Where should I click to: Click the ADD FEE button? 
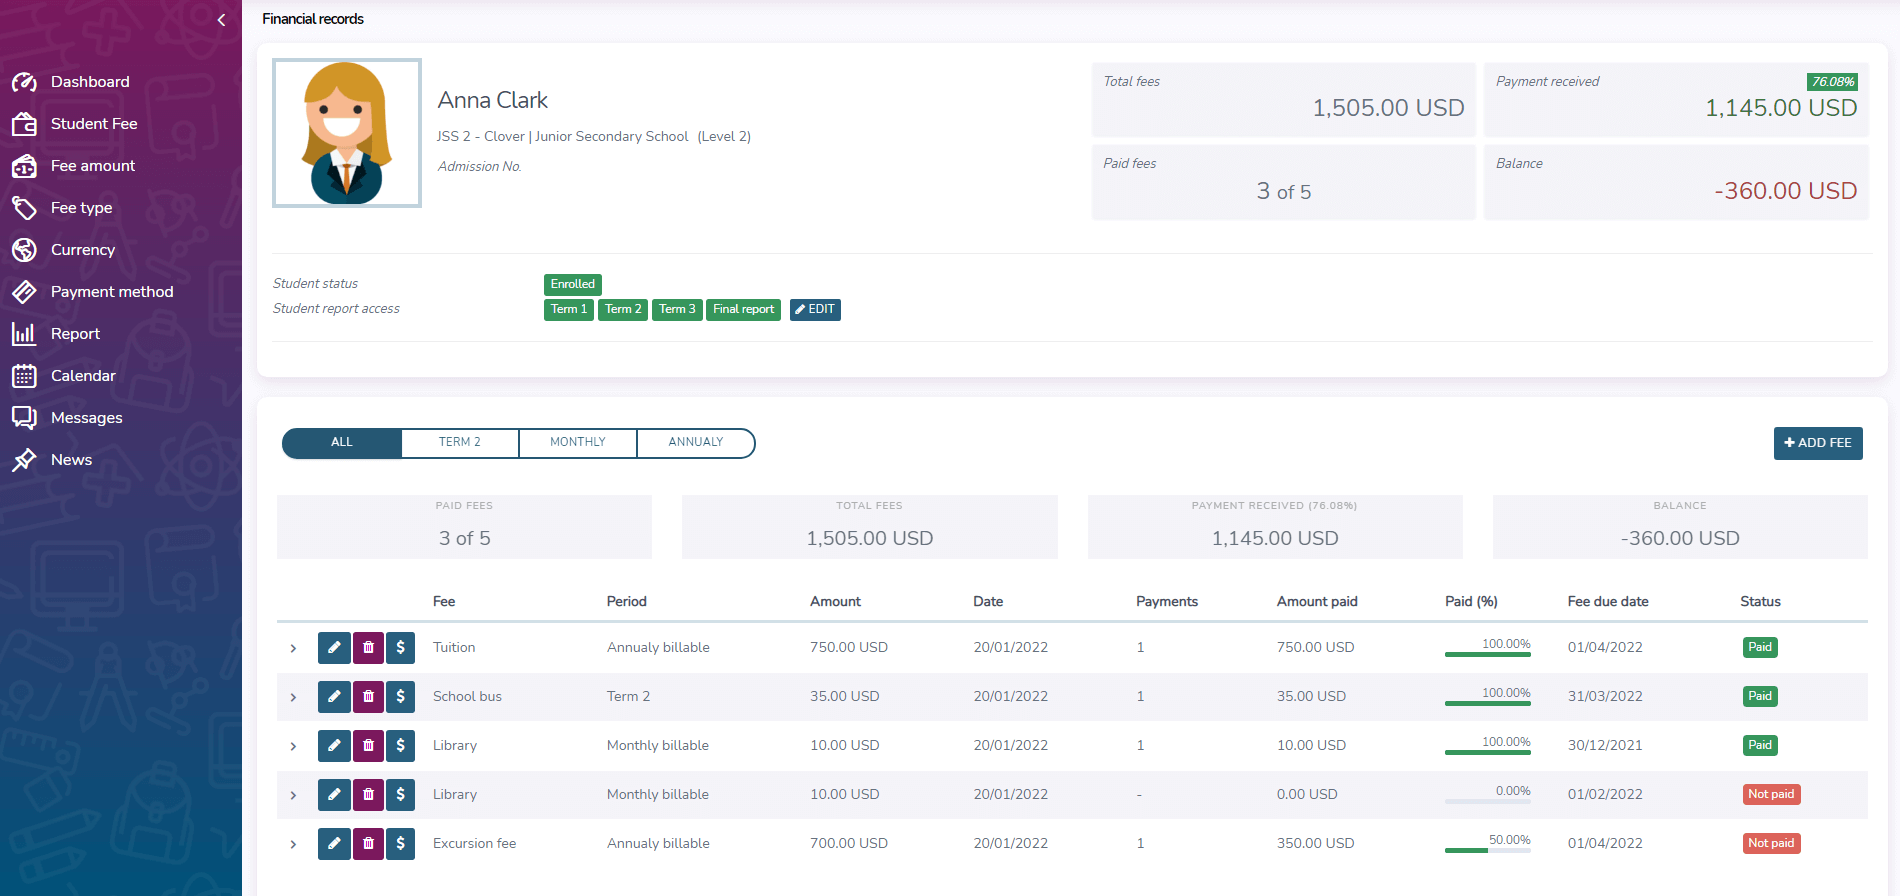1817,443
